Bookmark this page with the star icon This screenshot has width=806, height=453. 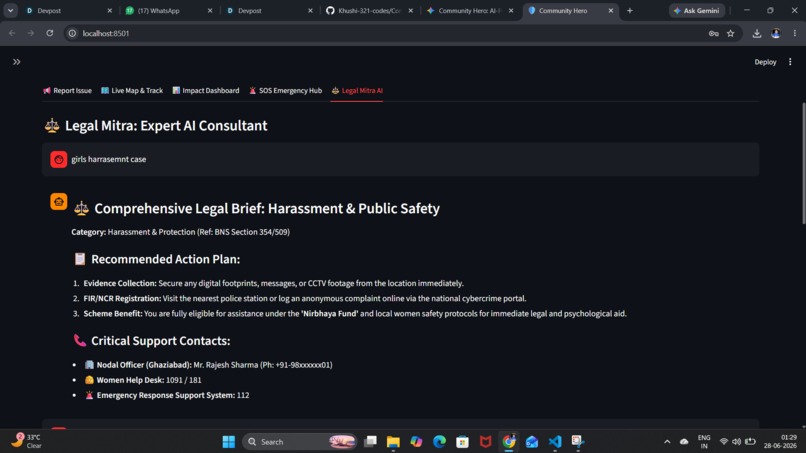click(x=730, y=33)
